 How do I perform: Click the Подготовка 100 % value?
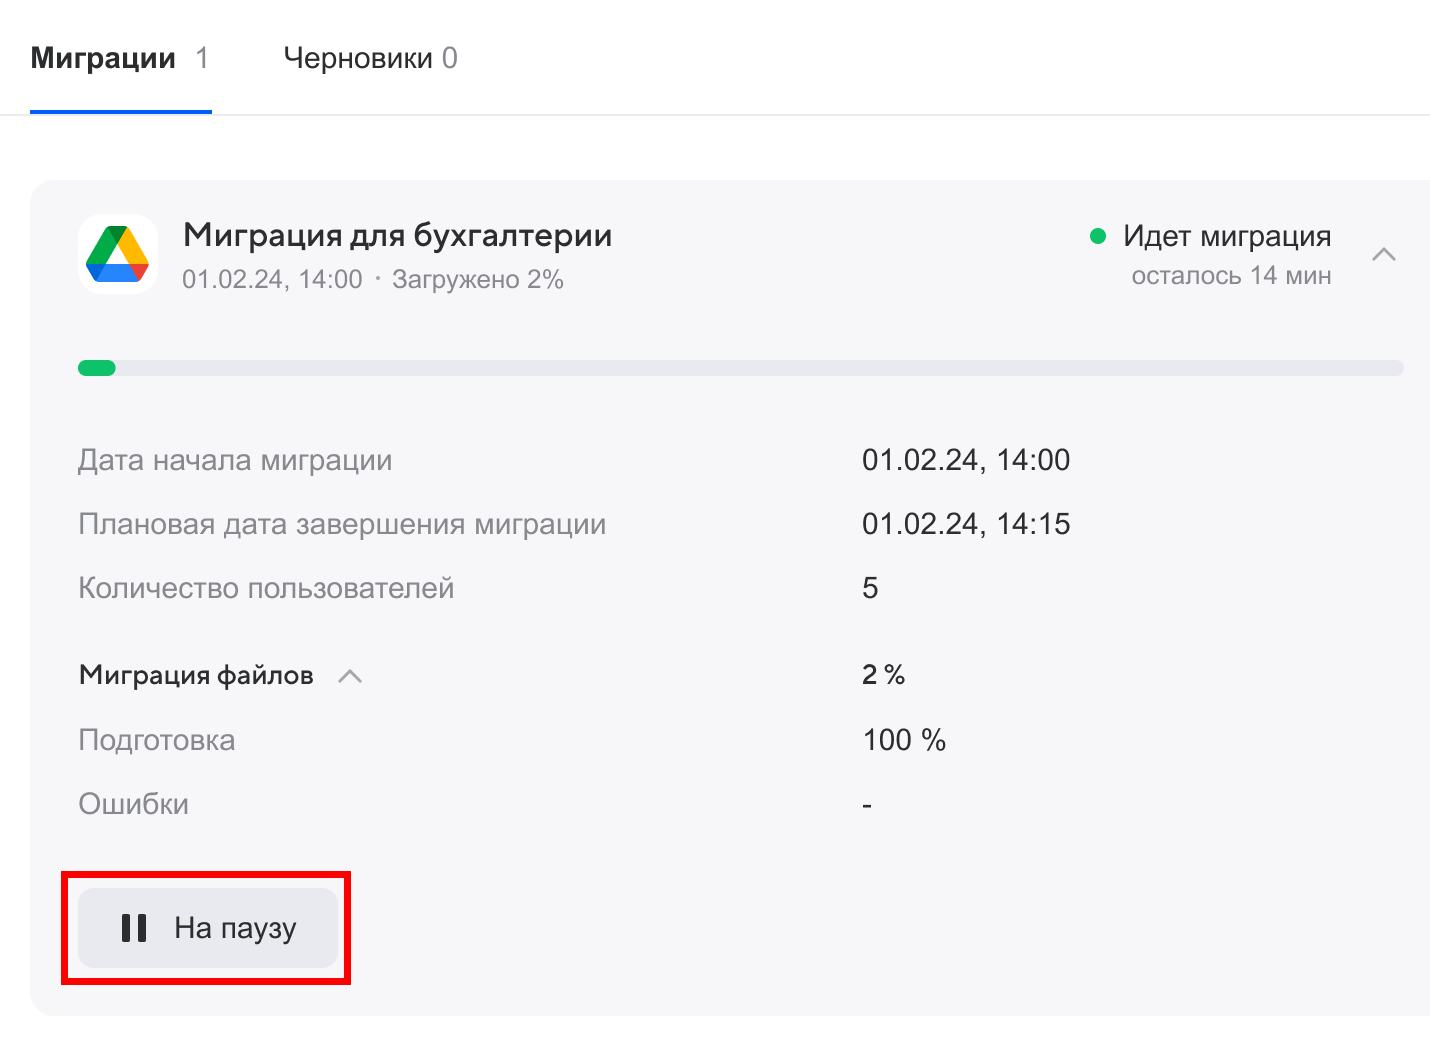tap(904, 740)
